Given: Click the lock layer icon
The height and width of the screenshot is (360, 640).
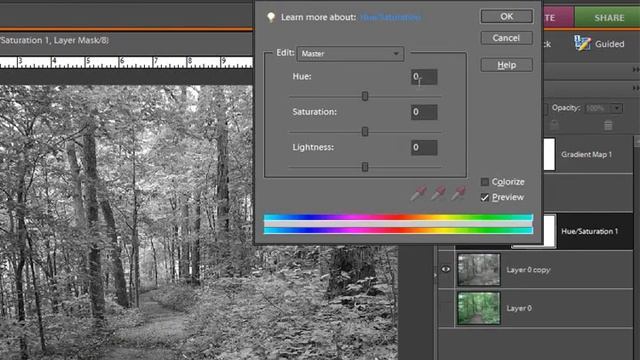Looking at the screenshot, I should [554, 125].
